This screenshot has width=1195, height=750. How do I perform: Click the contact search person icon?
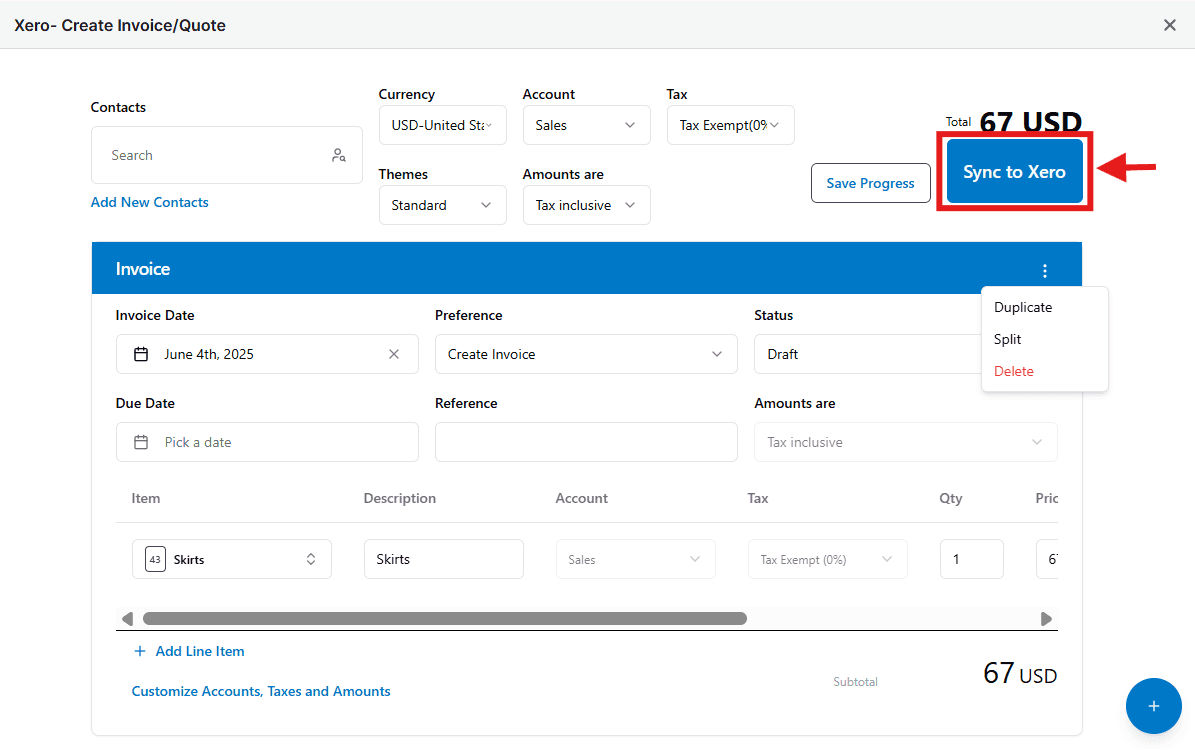click(x=338, y=155)
